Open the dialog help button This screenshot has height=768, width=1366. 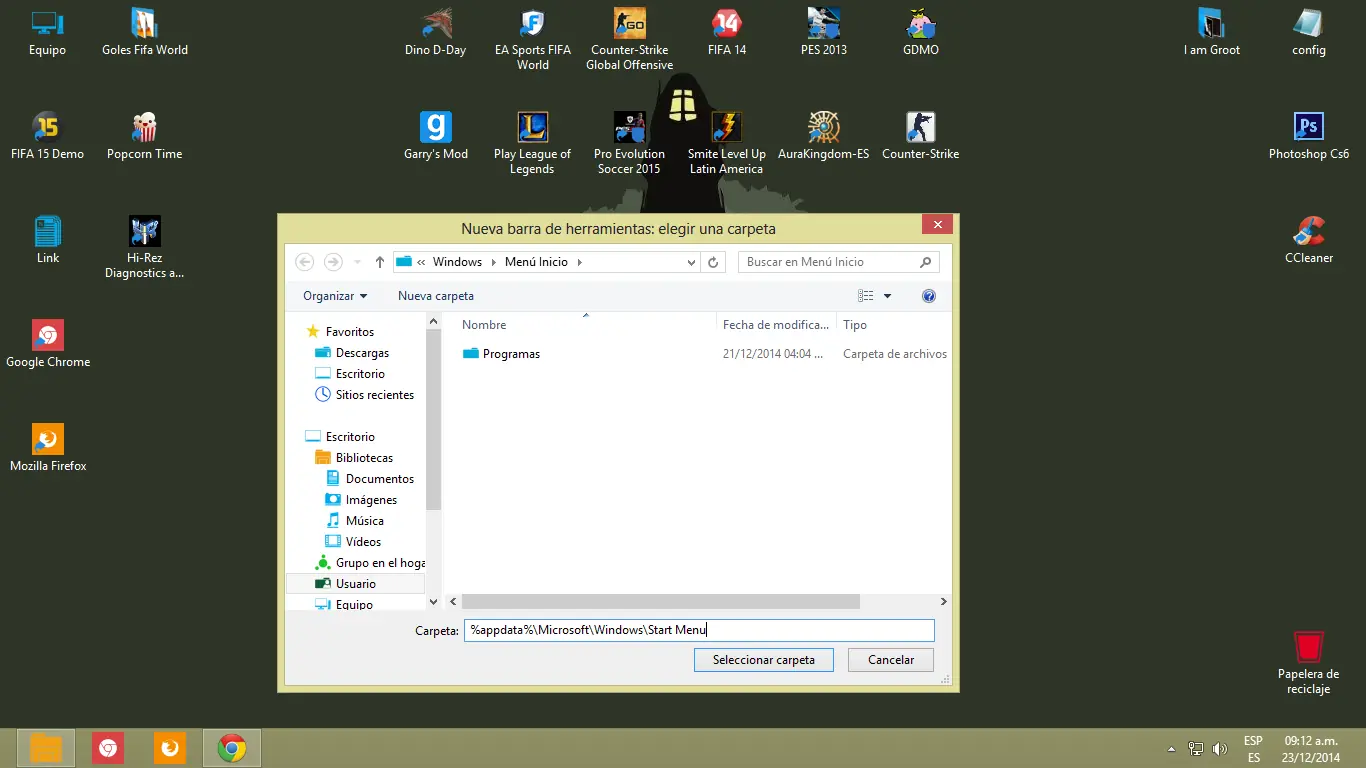tap(929, 296)
